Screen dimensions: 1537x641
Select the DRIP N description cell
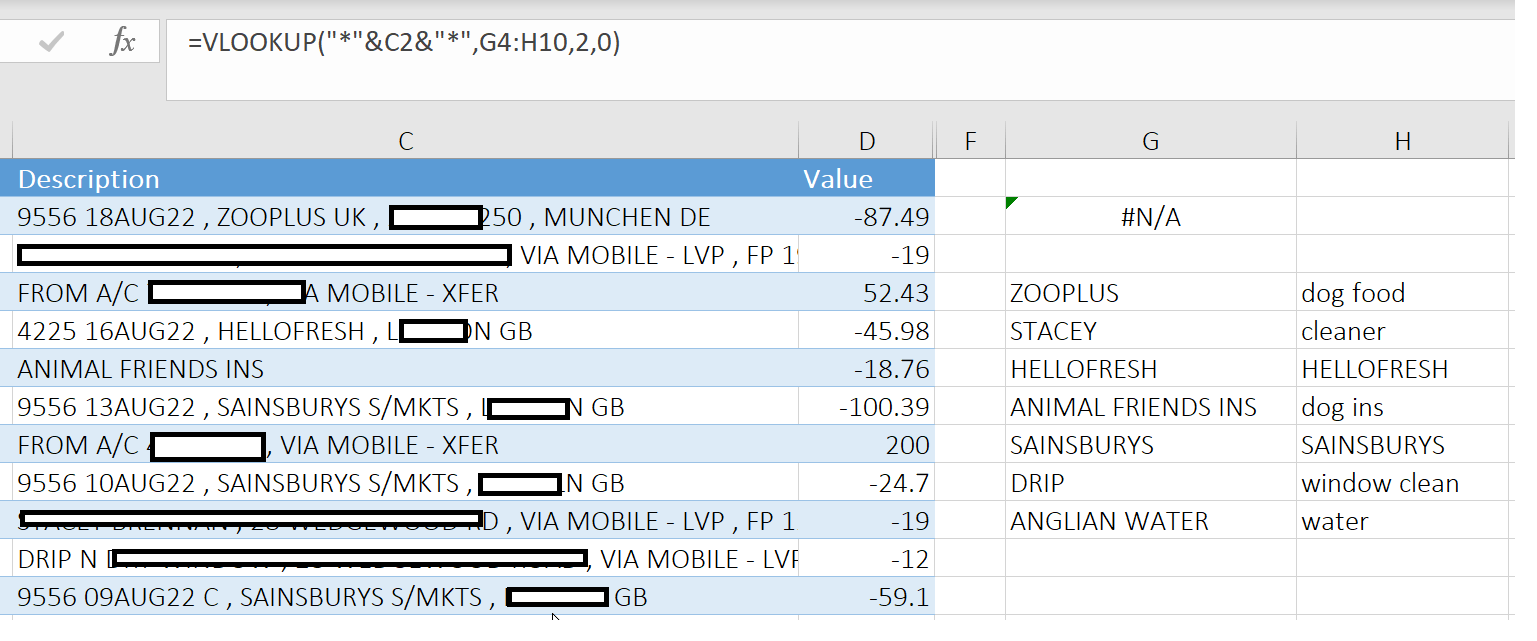coord(405,559)
